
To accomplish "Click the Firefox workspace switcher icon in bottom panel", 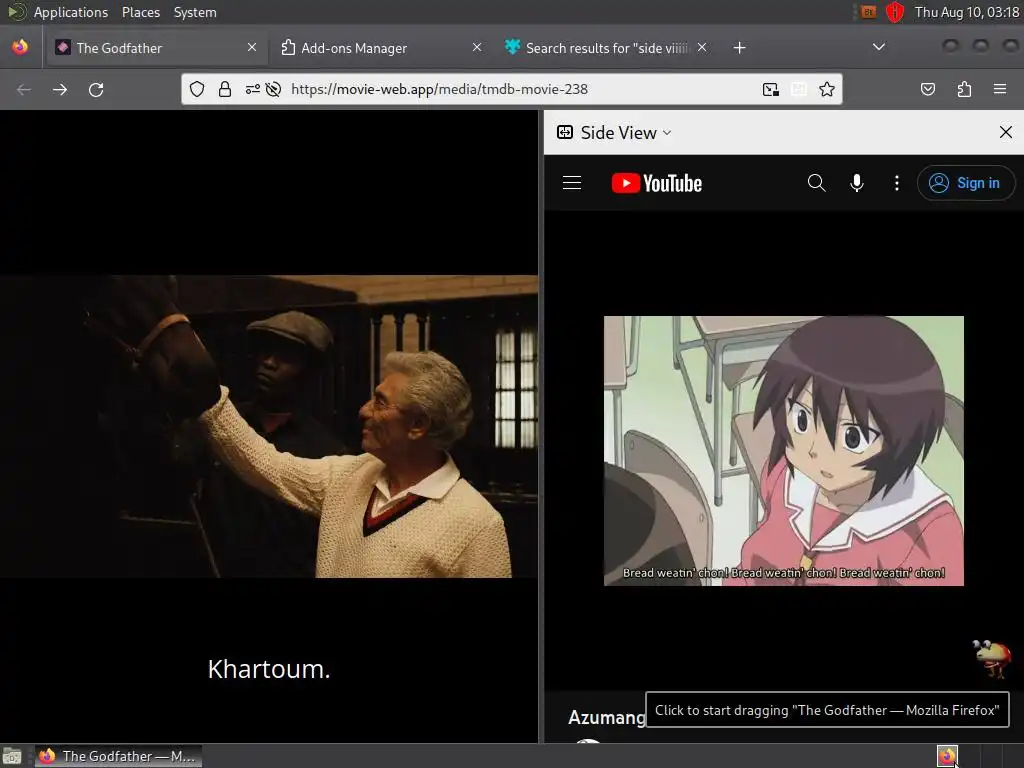I will point(947,756).
